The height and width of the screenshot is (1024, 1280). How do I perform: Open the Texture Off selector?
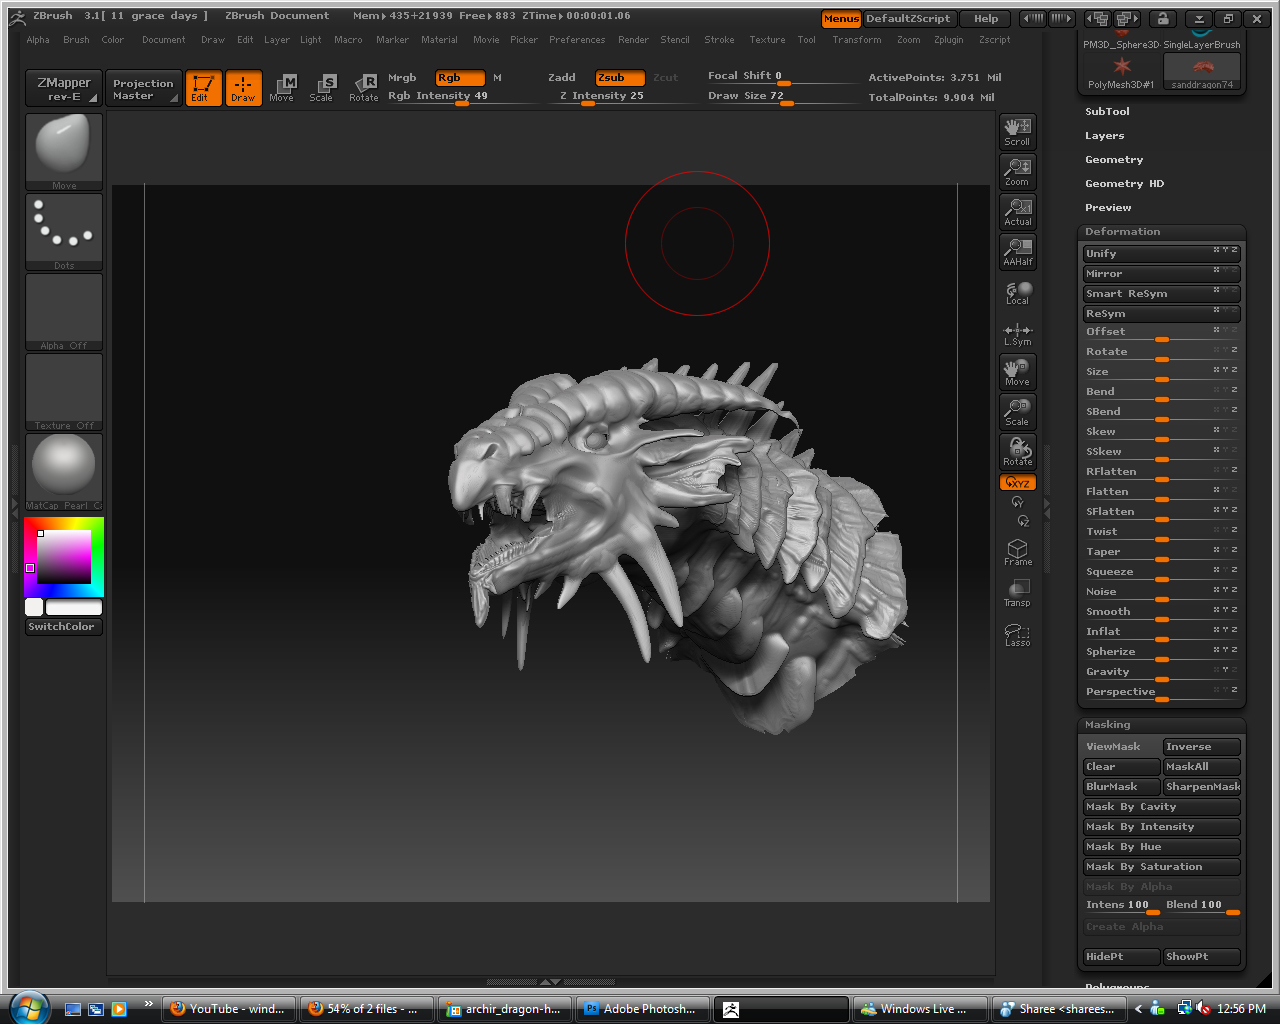[x=64, y=392]
